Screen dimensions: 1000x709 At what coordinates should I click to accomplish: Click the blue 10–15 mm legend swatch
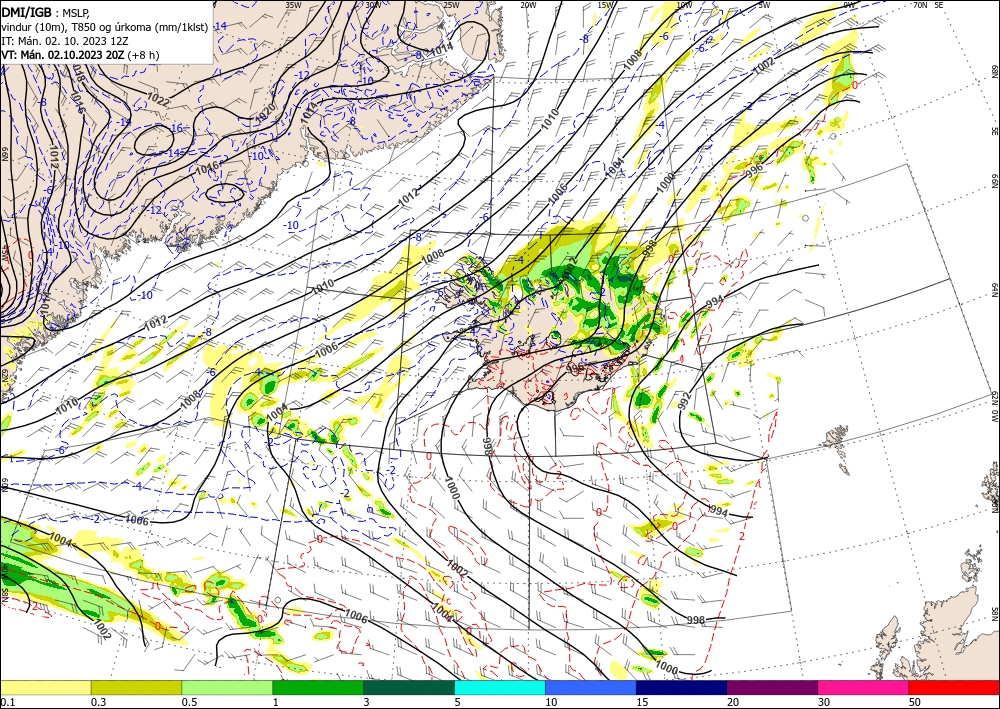[591, 687]
